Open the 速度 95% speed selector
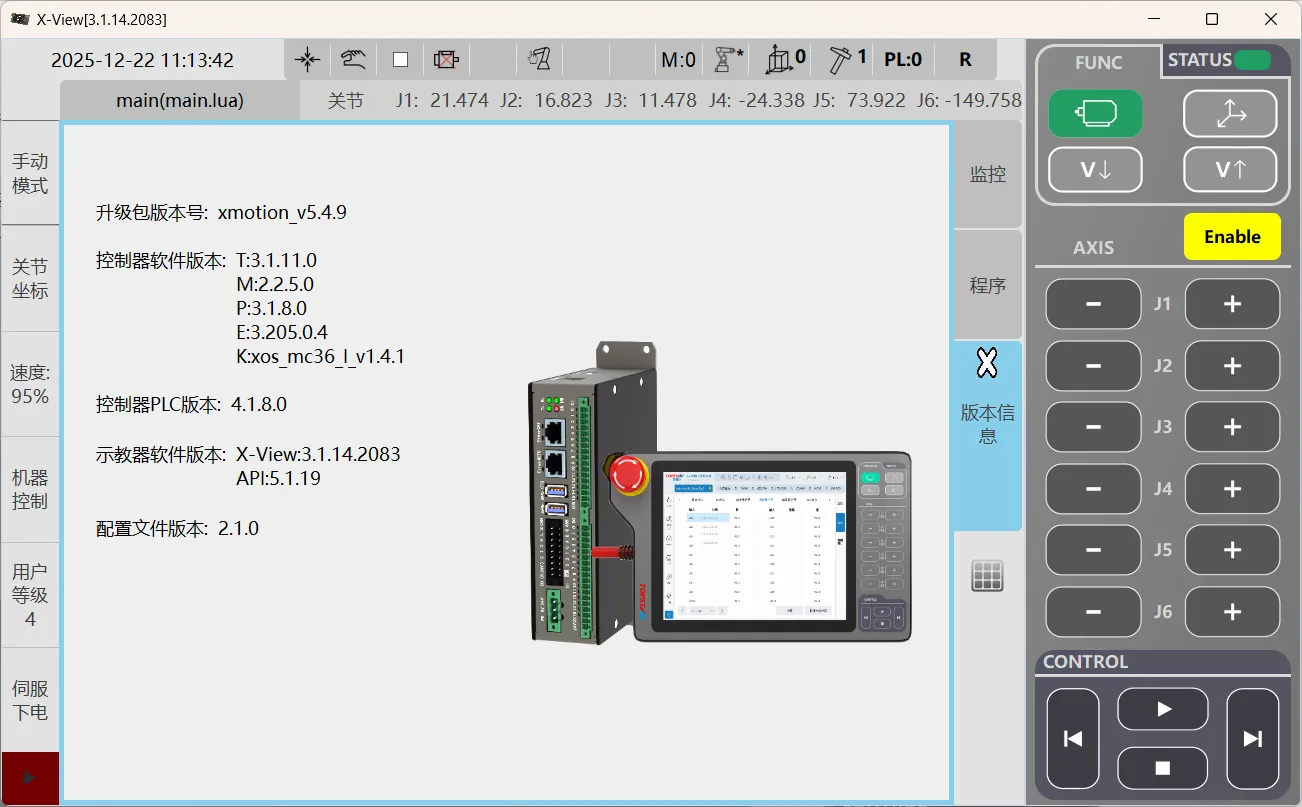This screenshot has height=807, width=1302. pyautogui.click(x=29, y=384)
